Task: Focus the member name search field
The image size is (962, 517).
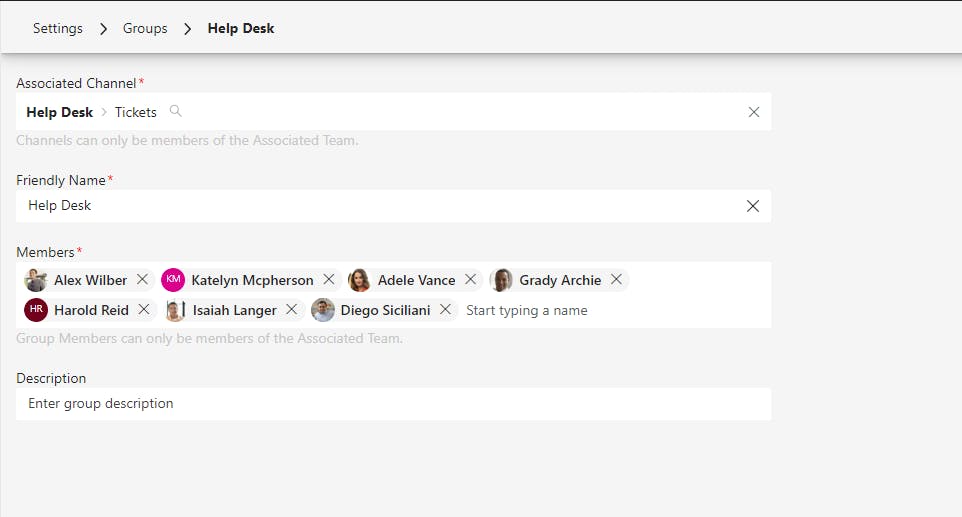Action: coord(600,310)
